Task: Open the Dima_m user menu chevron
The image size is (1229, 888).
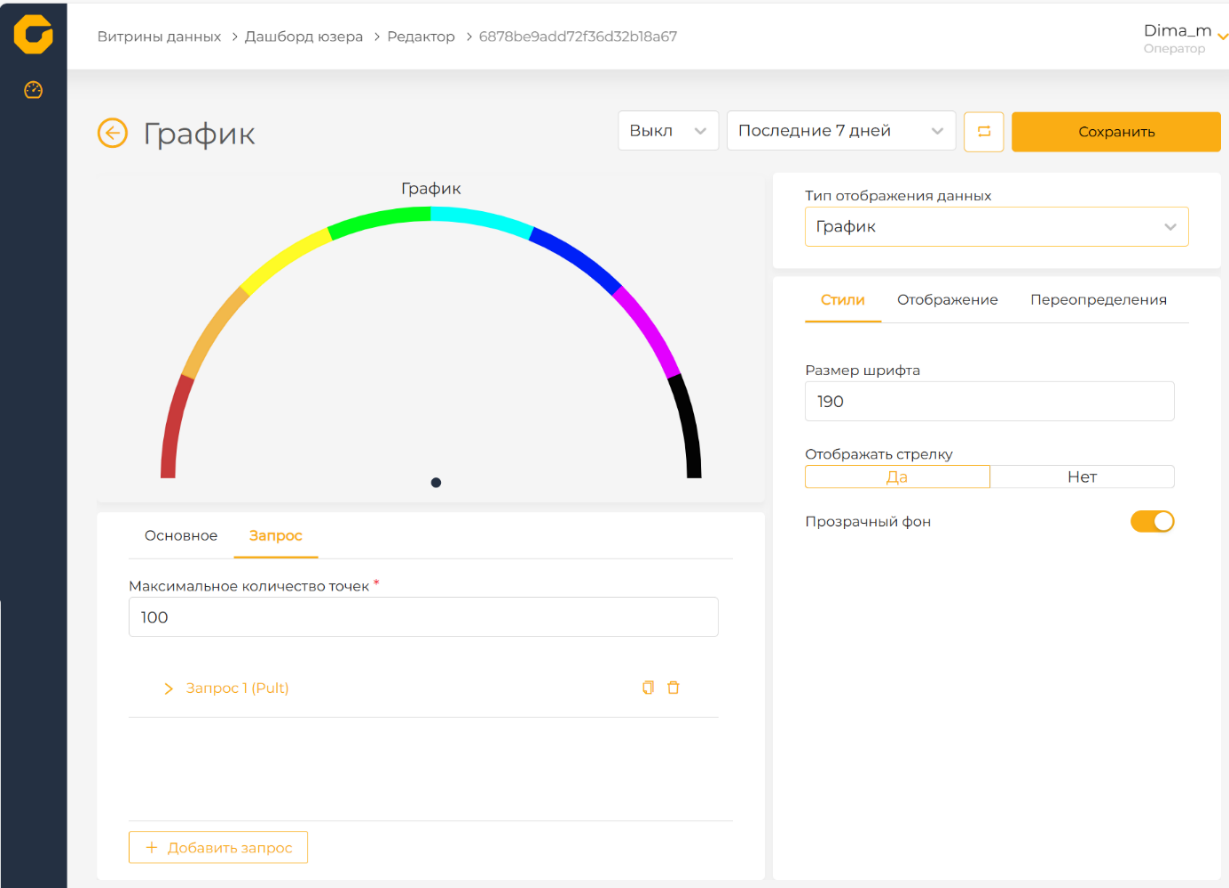Action: (1222, 37)
